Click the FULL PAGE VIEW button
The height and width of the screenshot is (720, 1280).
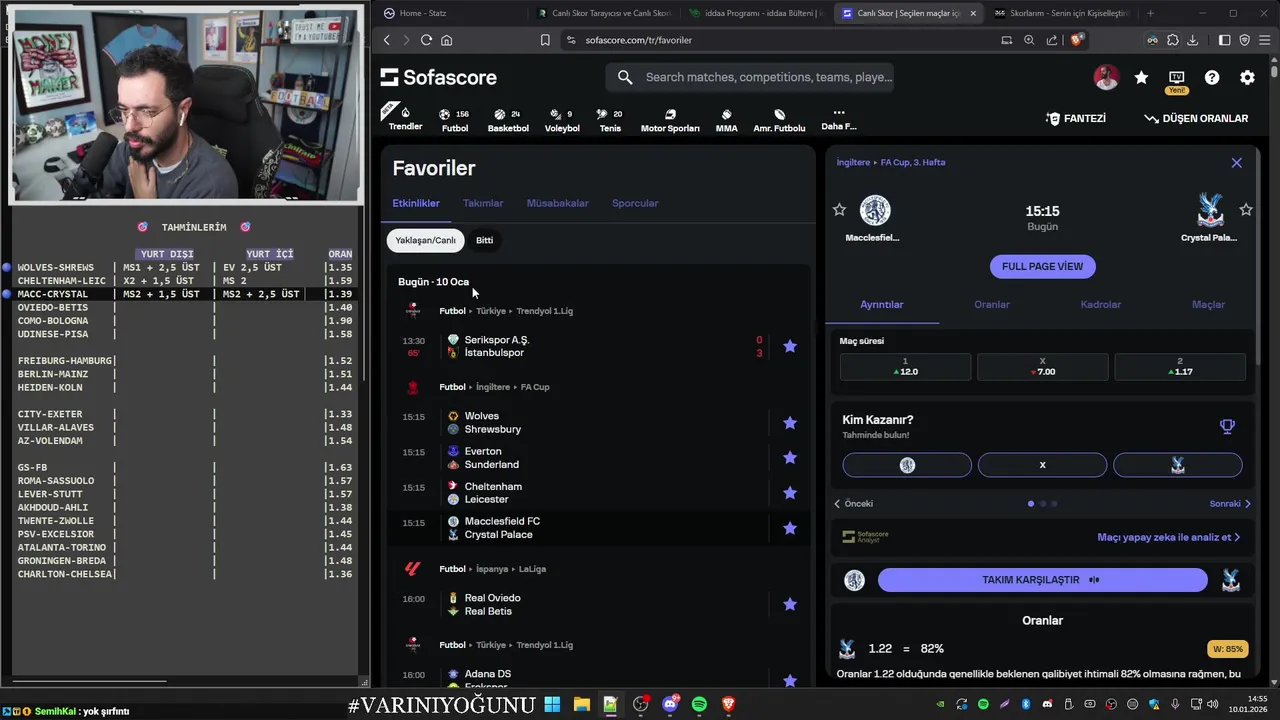(x=1042, y=267)
